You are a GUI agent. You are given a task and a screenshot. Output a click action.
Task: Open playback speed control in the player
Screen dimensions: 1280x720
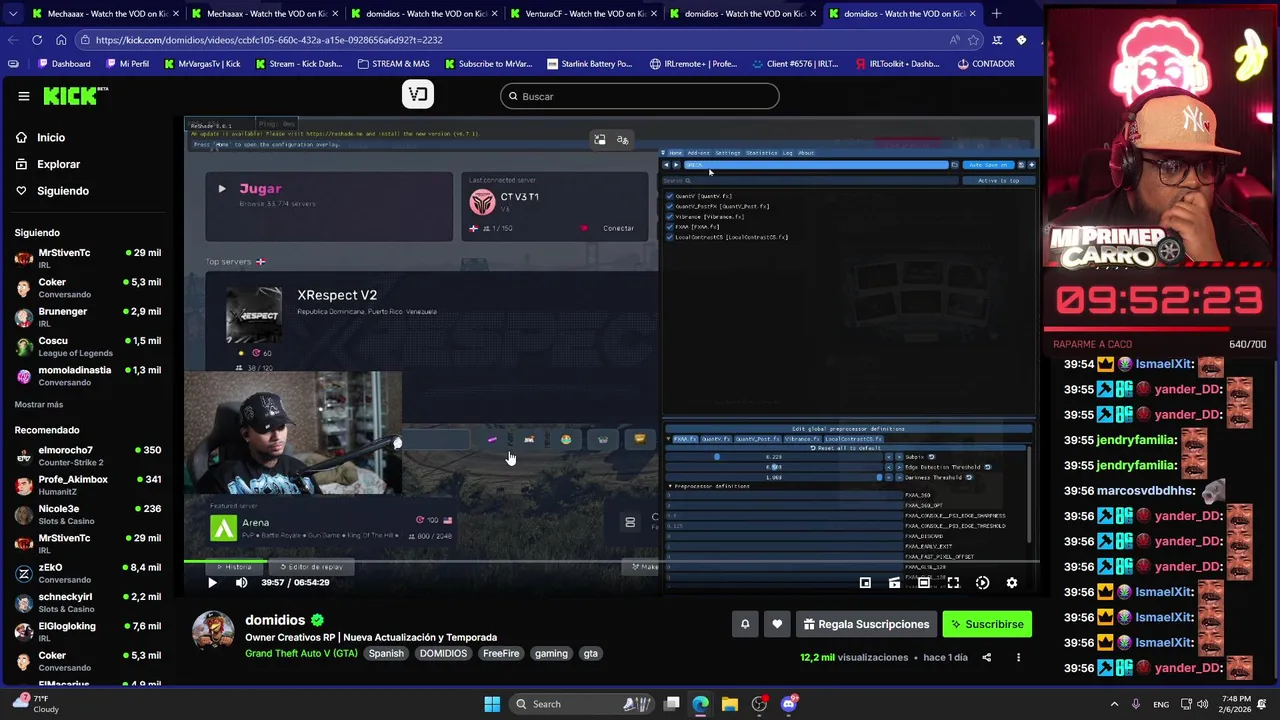click(982, 582)
